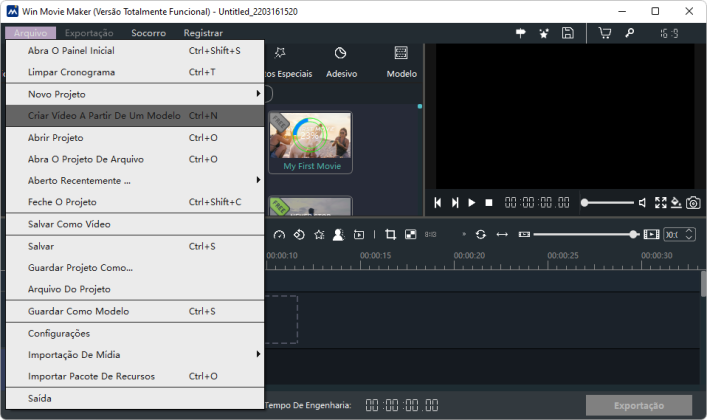The image size is (707, 420).
Task: Mute the preview volume speaker
Action: pos(643,203)
